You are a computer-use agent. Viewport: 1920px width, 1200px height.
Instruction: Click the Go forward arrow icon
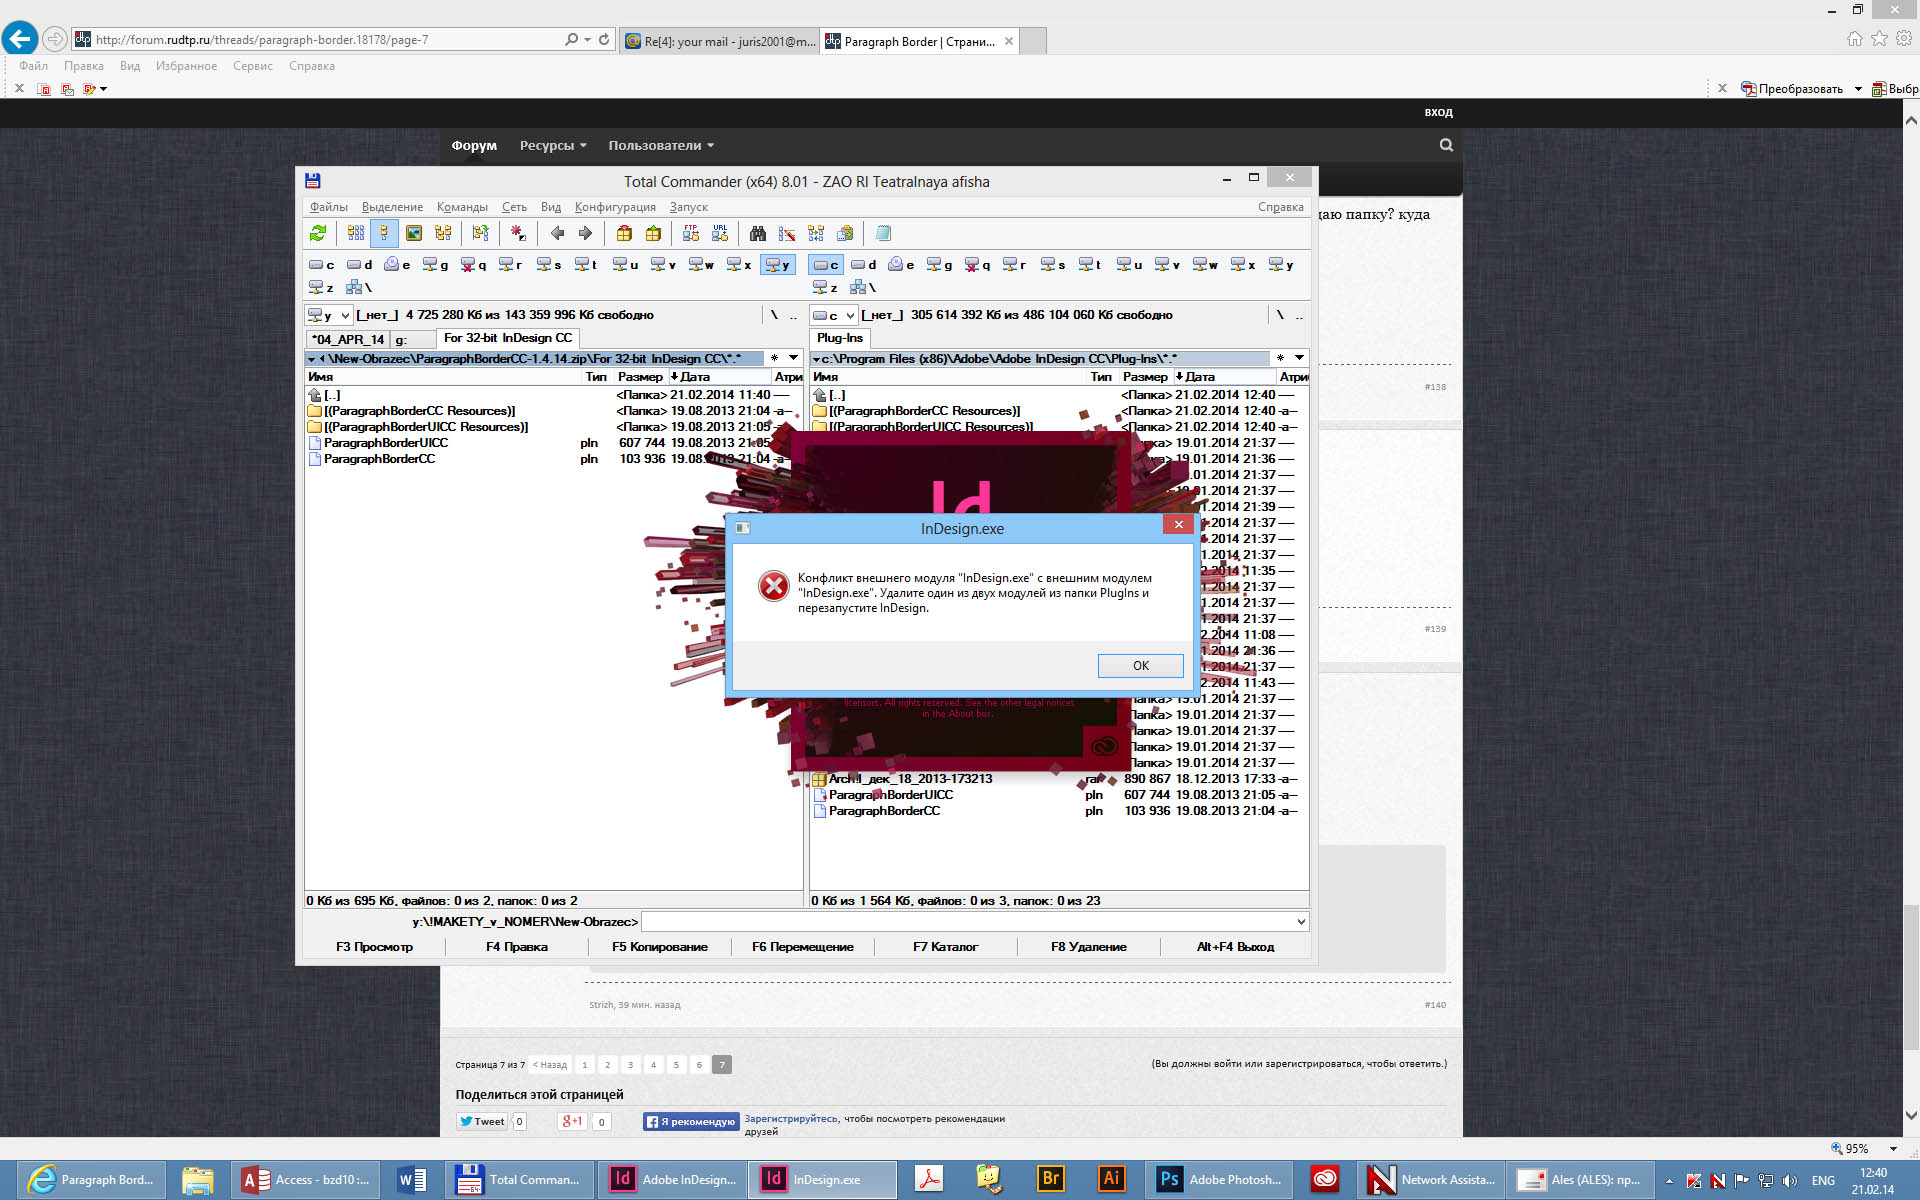click(x=585, y=233)
